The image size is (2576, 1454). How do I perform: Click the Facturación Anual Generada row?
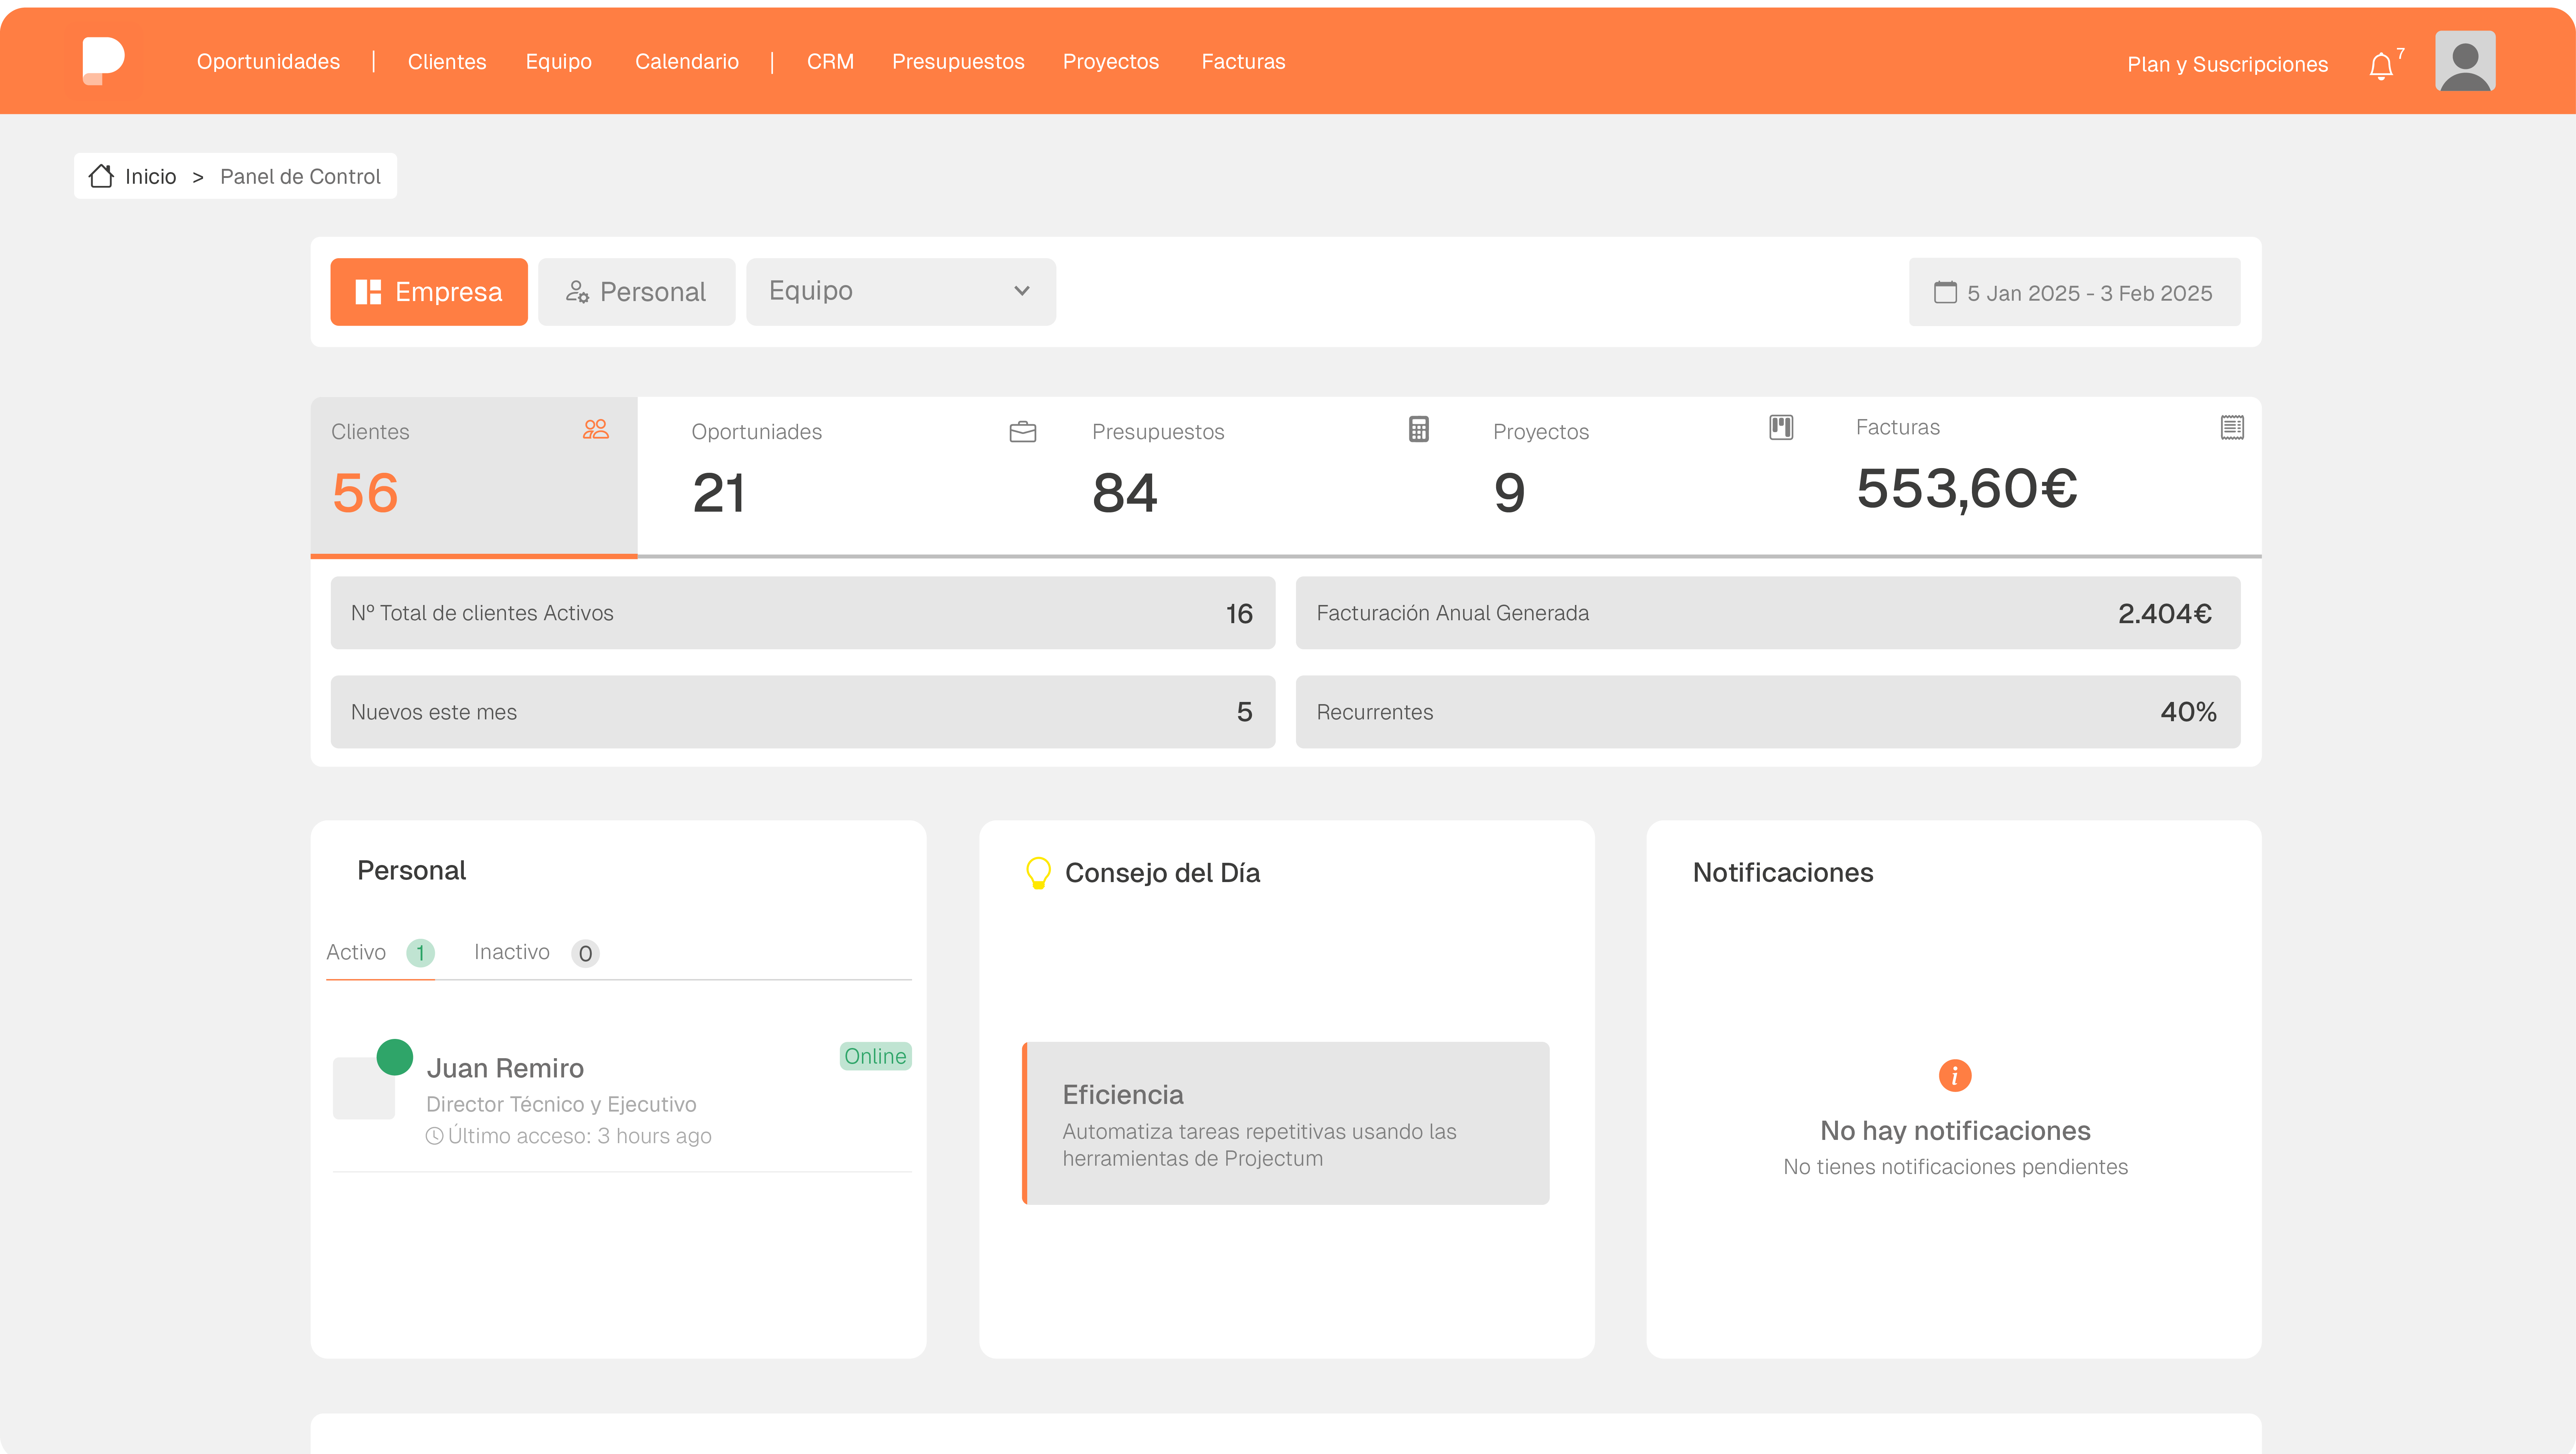pos(1768,613)
